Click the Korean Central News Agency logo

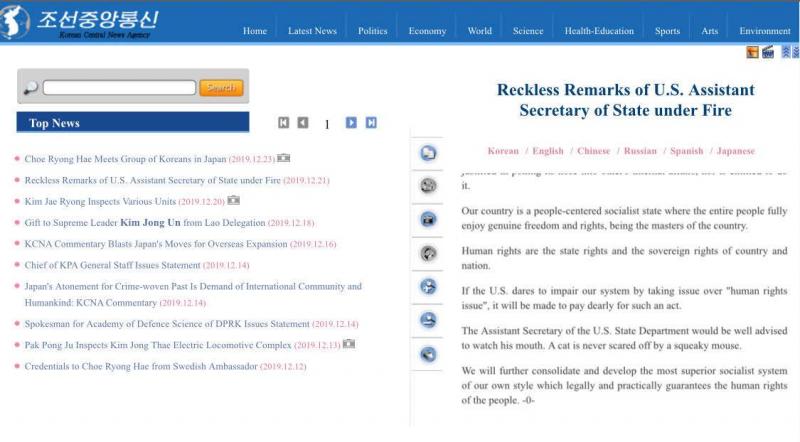pos(79,22)
